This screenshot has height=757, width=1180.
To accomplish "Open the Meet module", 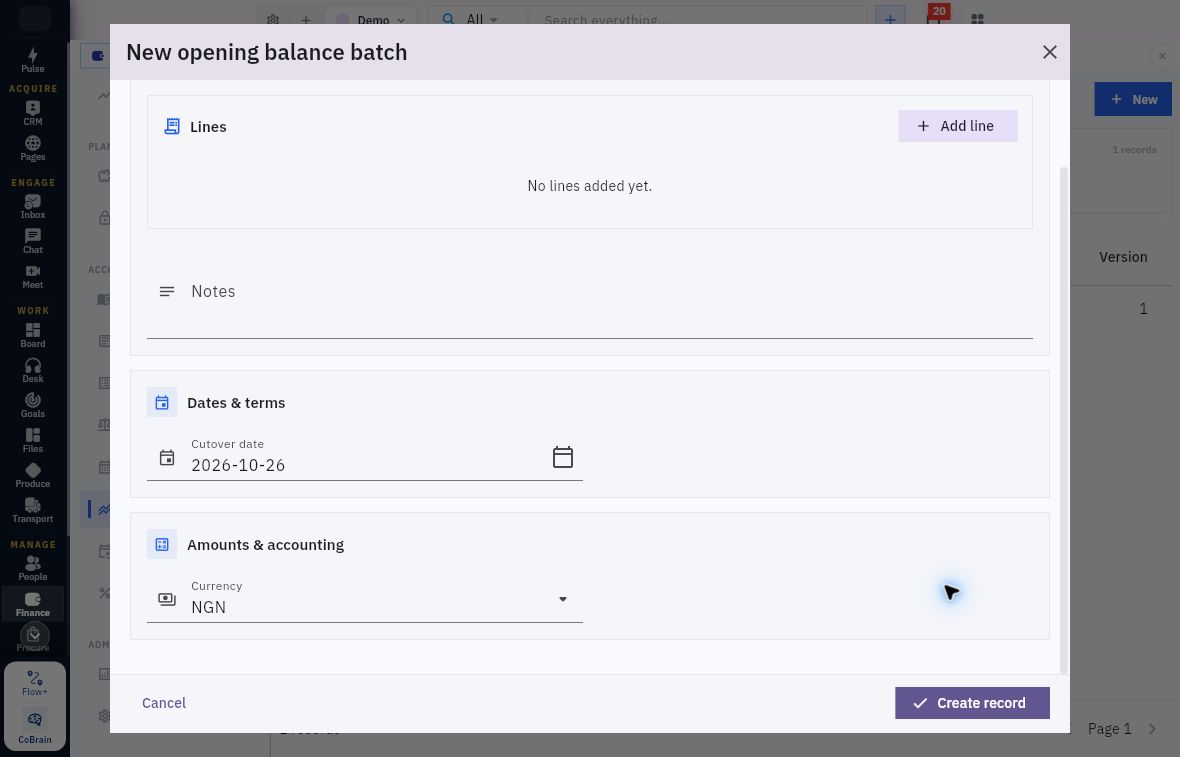I will click(x=32, y=277).
